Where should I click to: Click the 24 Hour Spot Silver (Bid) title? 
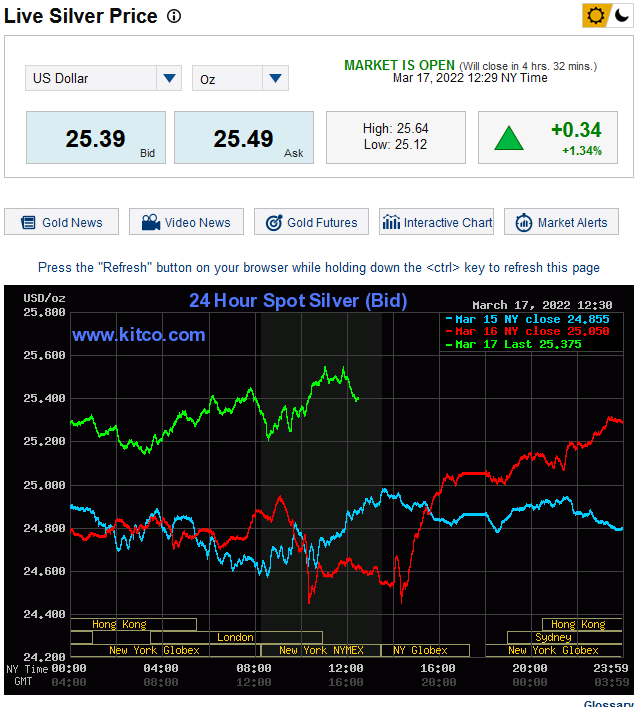tap(298, 301)
